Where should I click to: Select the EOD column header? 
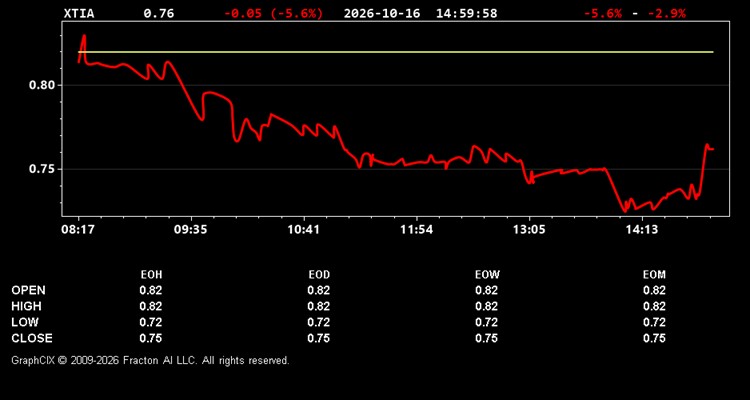click(319, 275)
